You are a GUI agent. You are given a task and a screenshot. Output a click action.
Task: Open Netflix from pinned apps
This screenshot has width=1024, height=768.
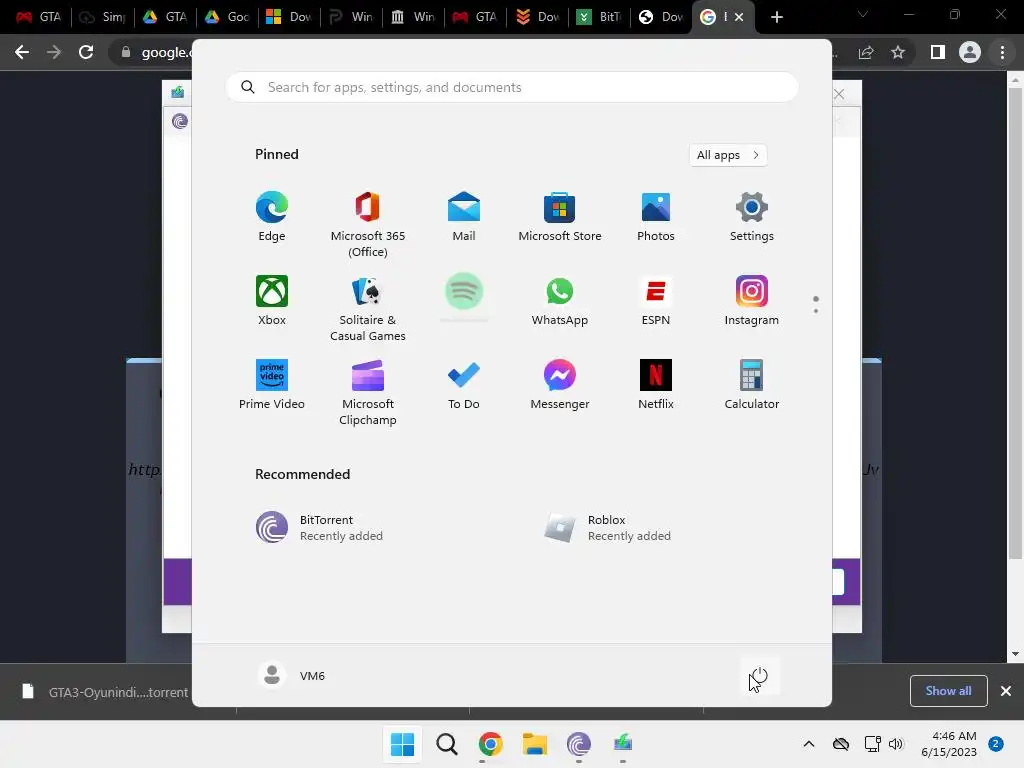(x=656, y=385)
